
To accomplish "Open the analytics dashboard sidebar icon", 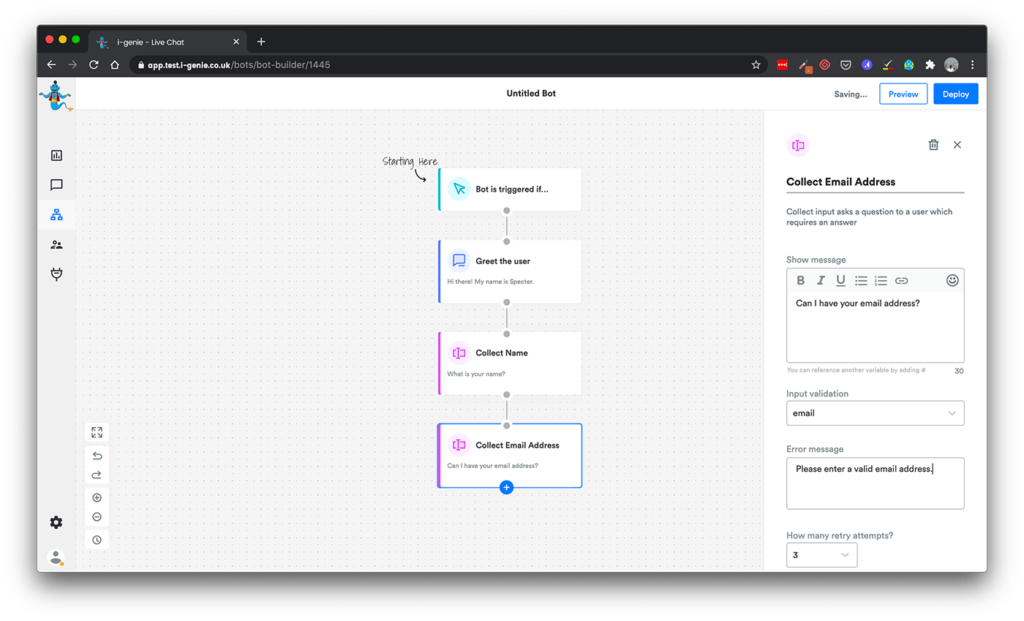I will [x=56, y=155].
